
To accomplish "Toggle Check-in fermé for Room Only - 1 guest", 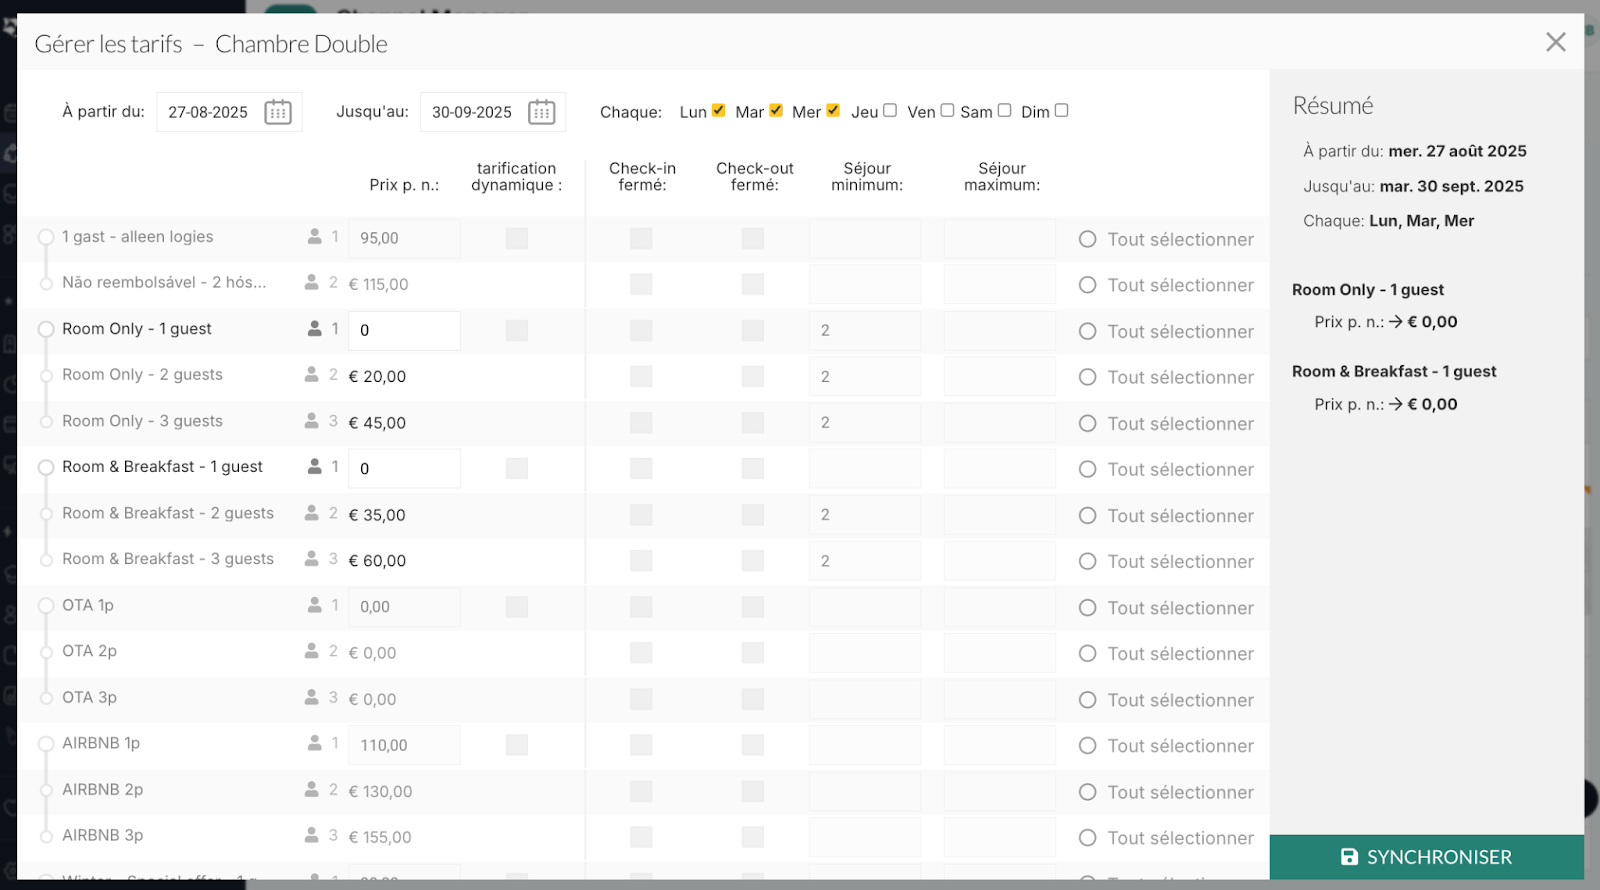I will [x=641, y=330].
